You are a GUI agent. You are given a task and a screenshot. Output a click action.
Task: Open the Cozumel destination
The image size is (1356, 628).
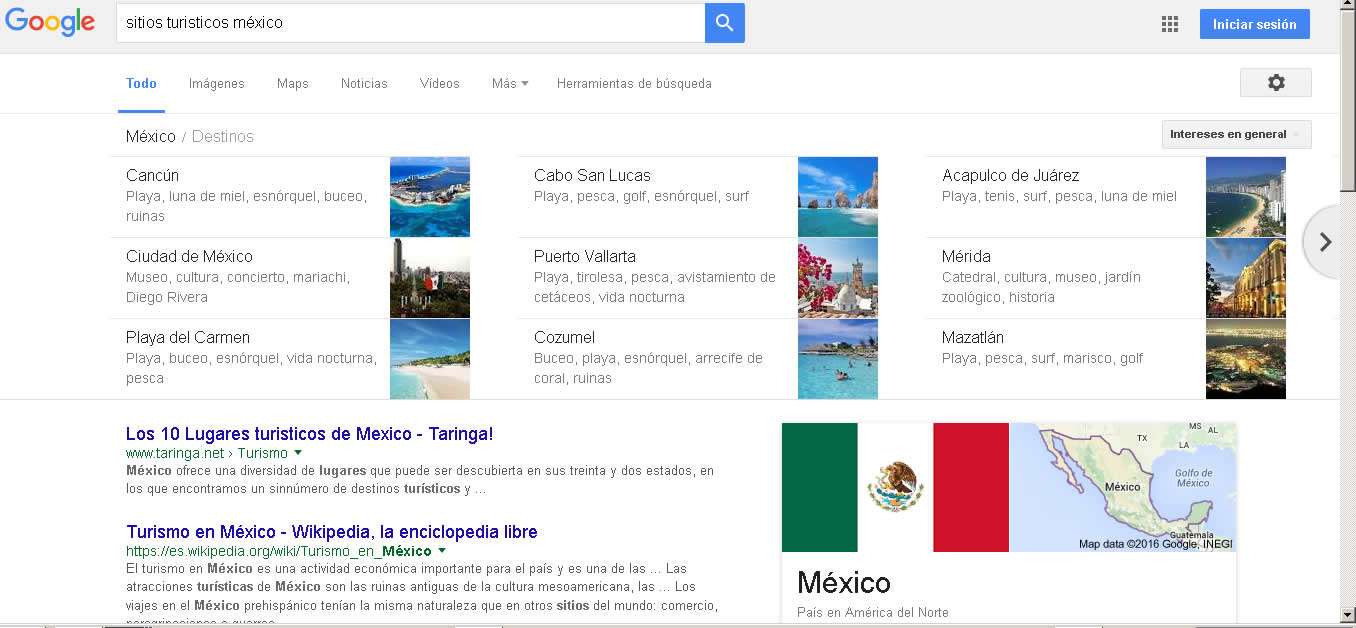[x=564, y=337]
